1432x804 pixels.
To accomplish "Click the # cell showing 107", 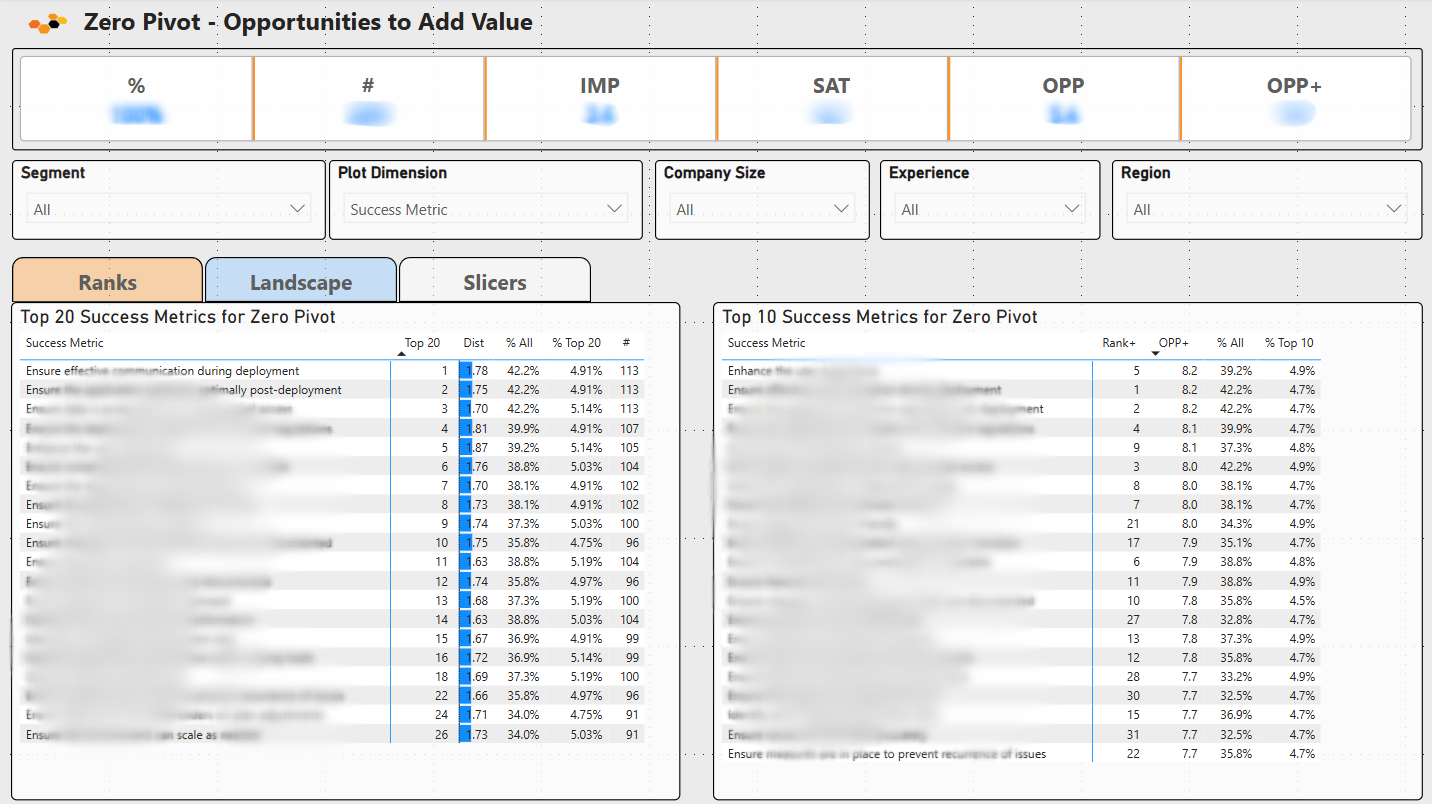I will [x=629, y=428].
